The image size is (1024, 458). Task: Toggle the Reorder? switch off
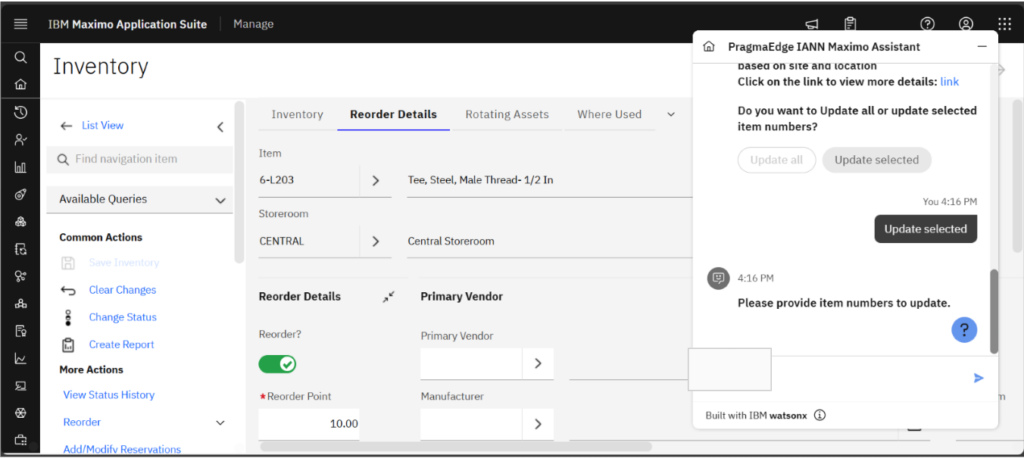click(278, 364)
